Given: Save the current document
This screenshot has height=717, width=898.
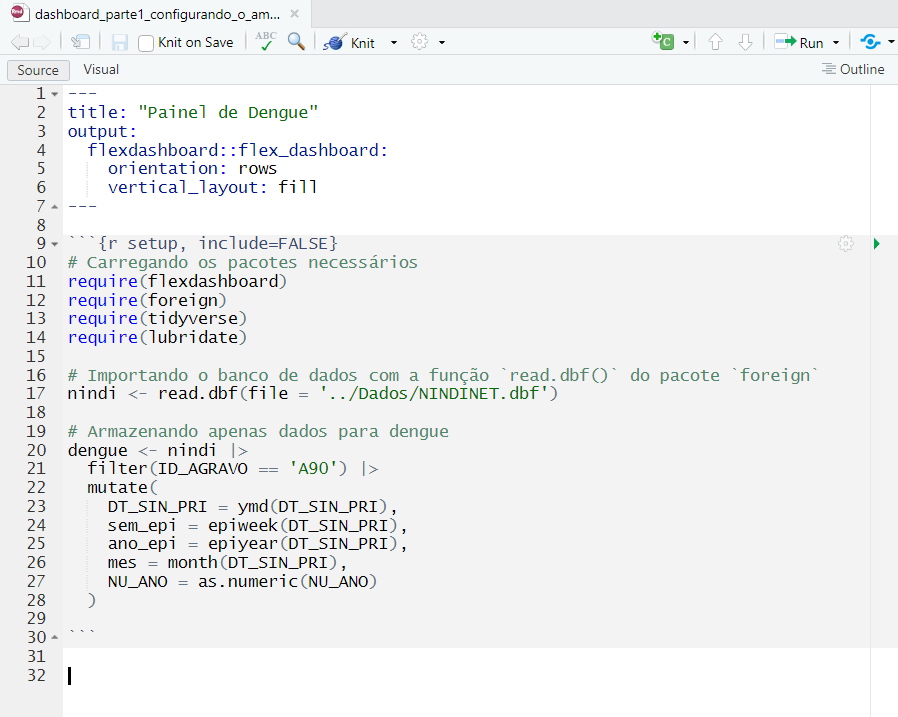Looking at the screenshot, I should [x=120, y=42].
